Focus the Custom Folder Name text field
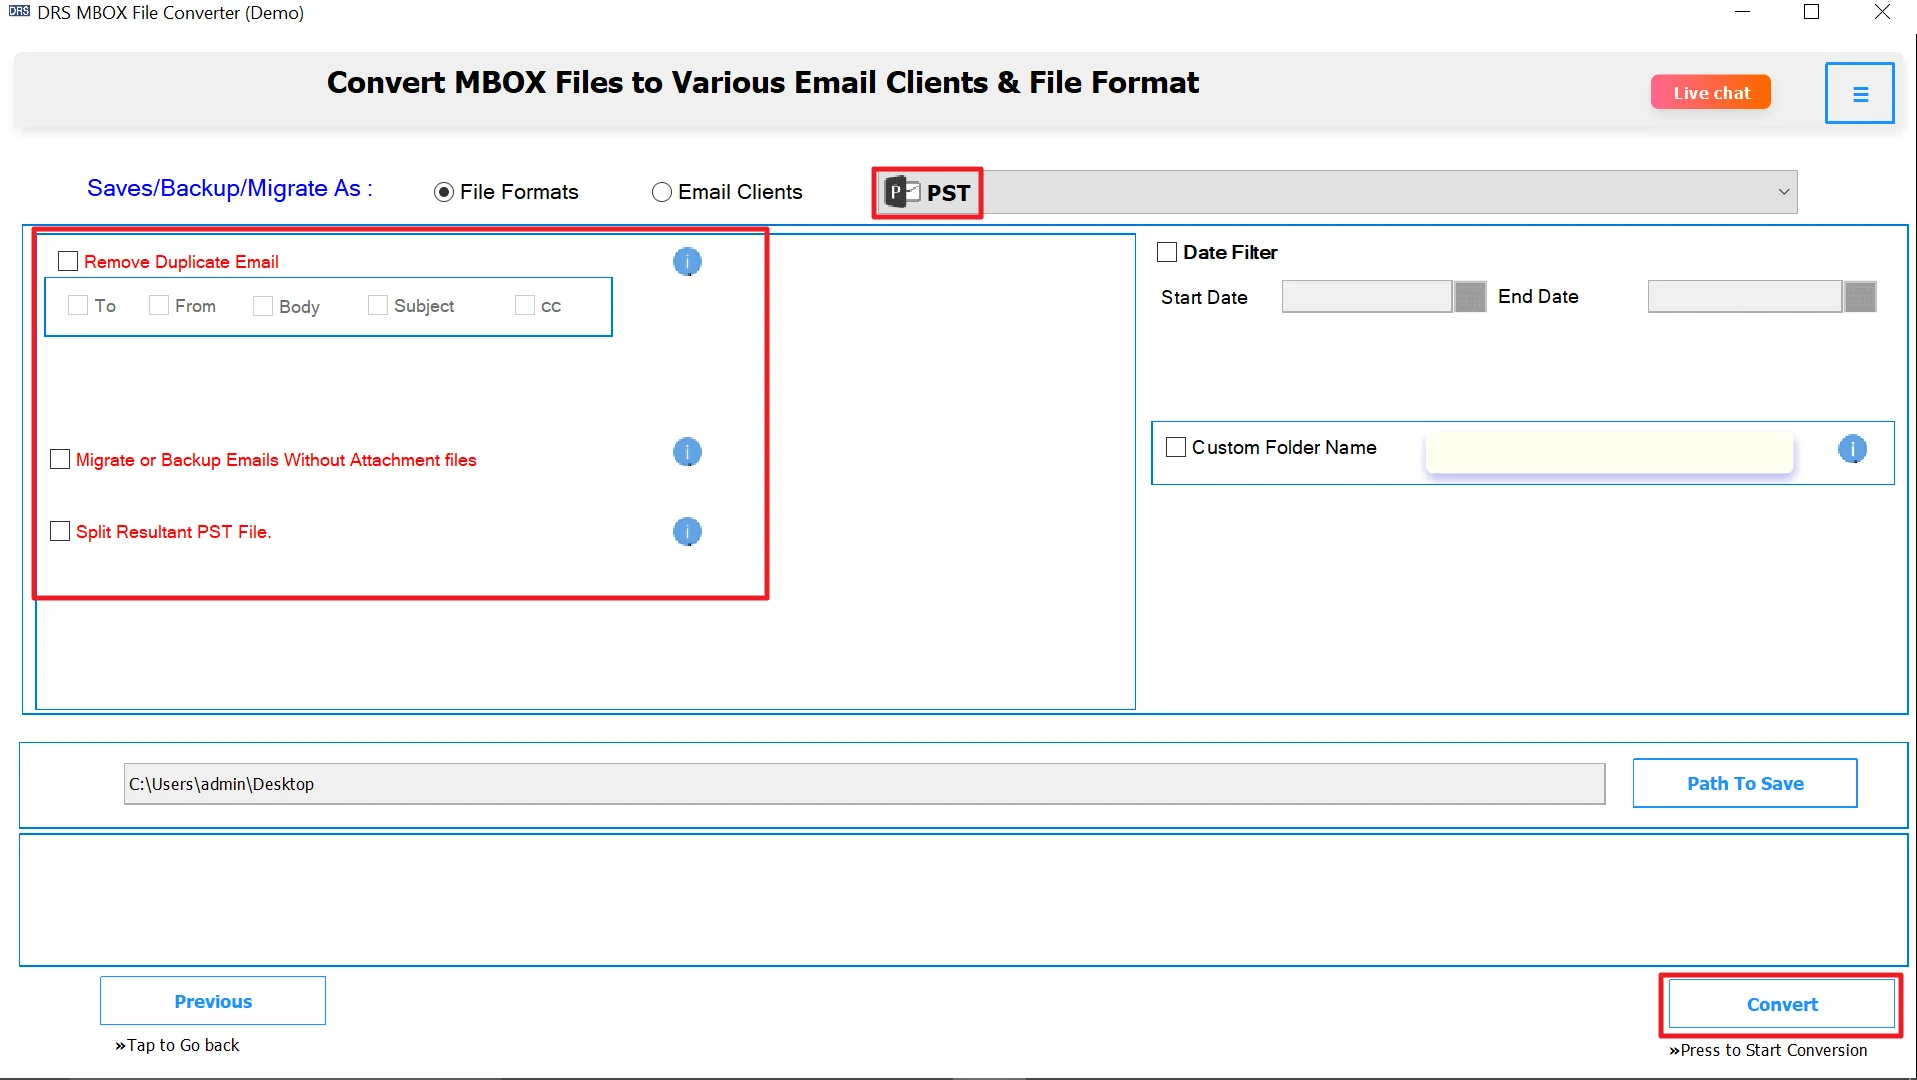This screenshot has width=1917, height=1080. tap(1610, 452)
